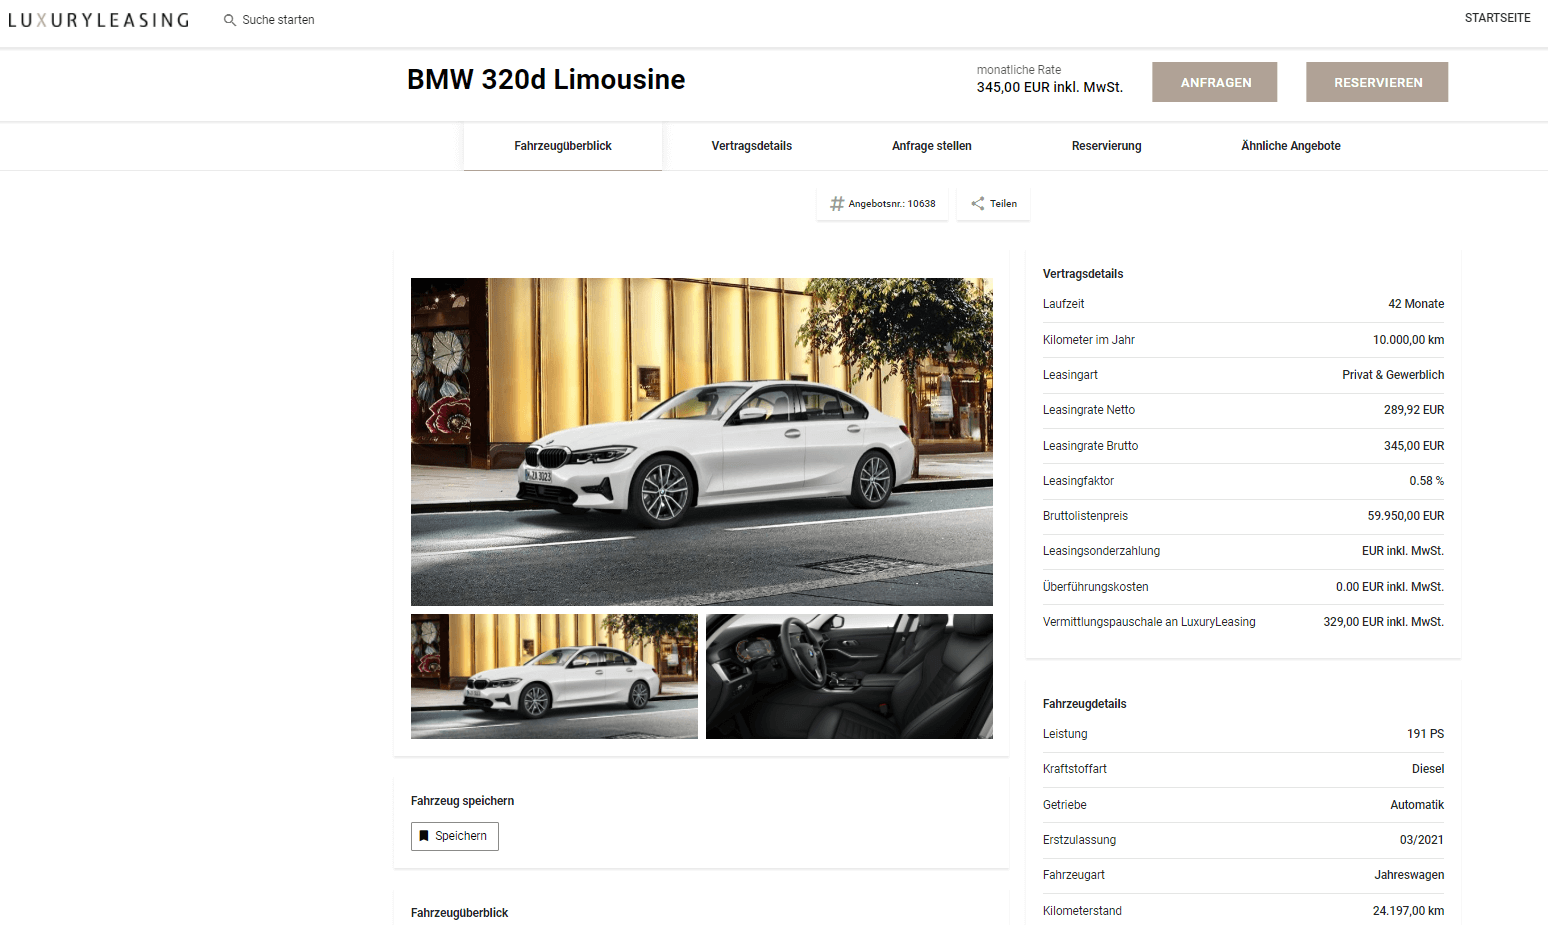
Task: Click the bookmark icon in Speichern button
Action: tap(424, 836)
